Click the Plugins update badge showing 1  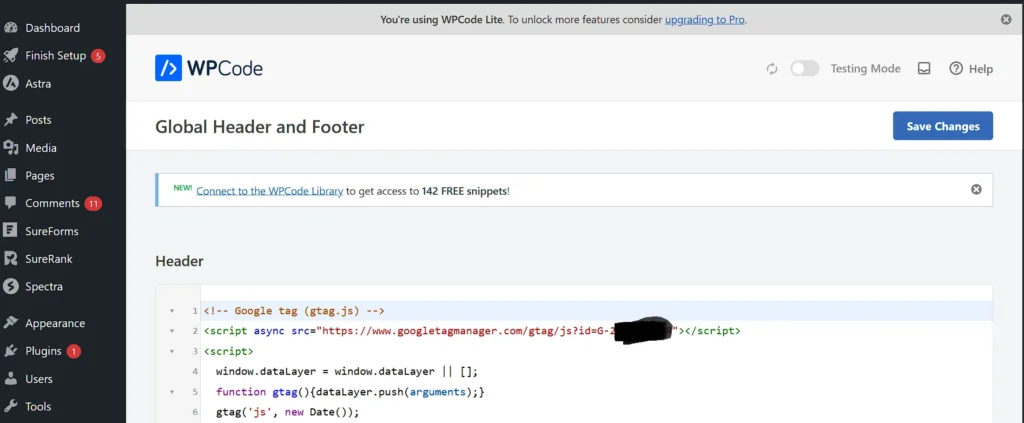click(x=74, y=351)
